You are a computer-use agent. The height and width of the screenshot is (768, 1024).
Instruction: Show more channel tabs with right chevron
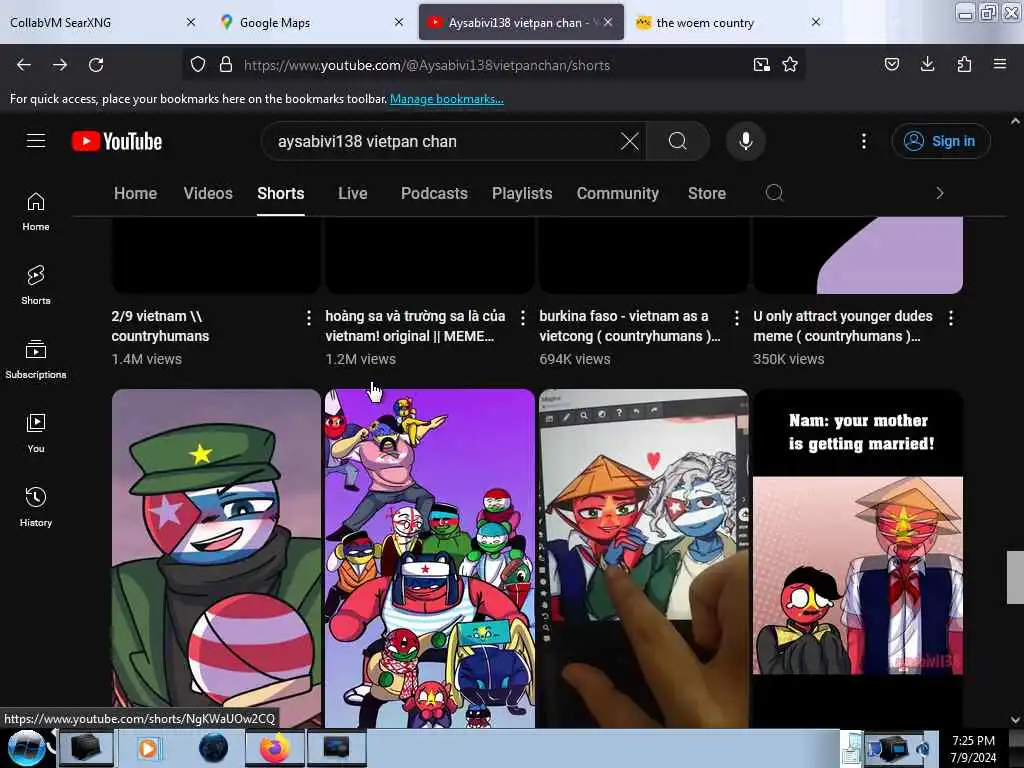940,193
